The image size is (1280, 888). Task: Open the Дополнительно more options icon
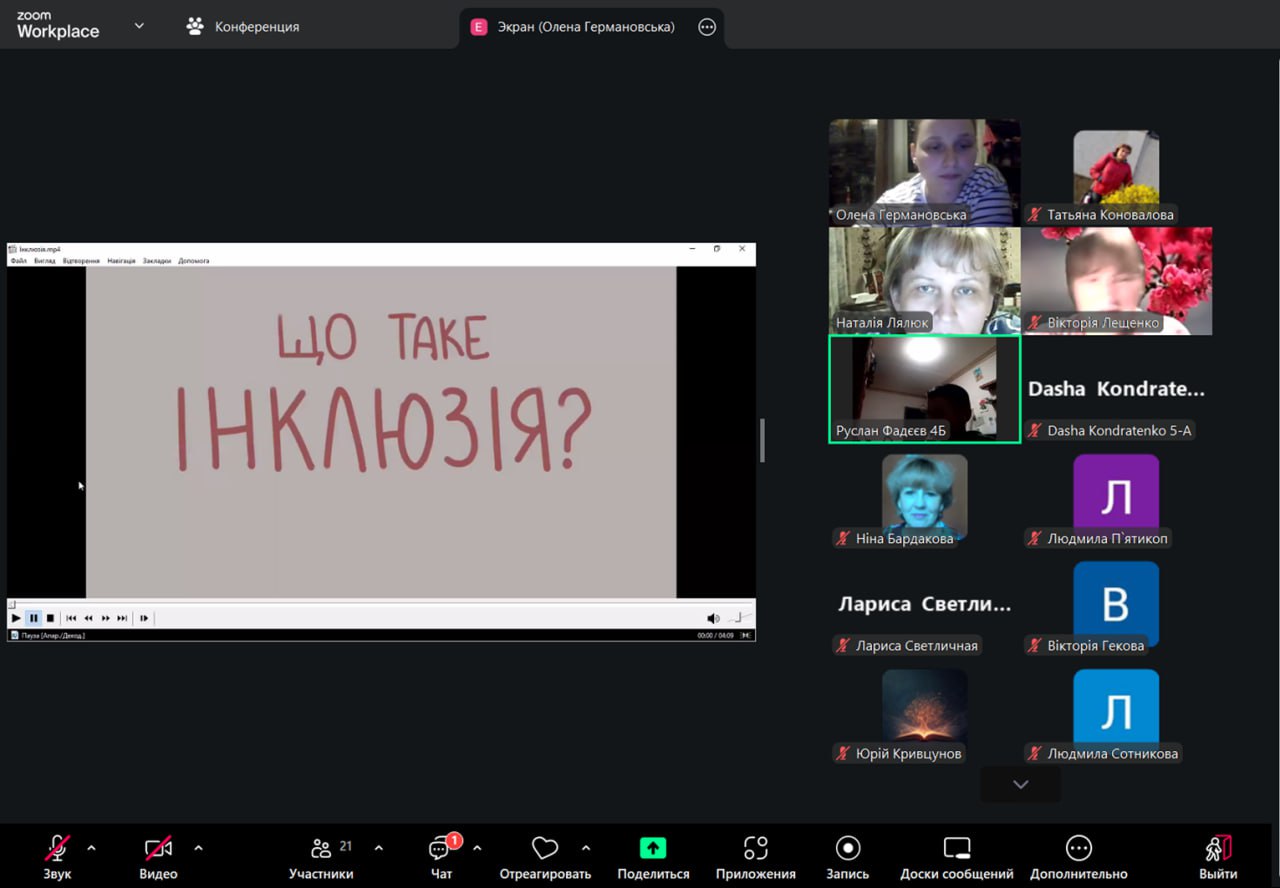click(1078, 849)
